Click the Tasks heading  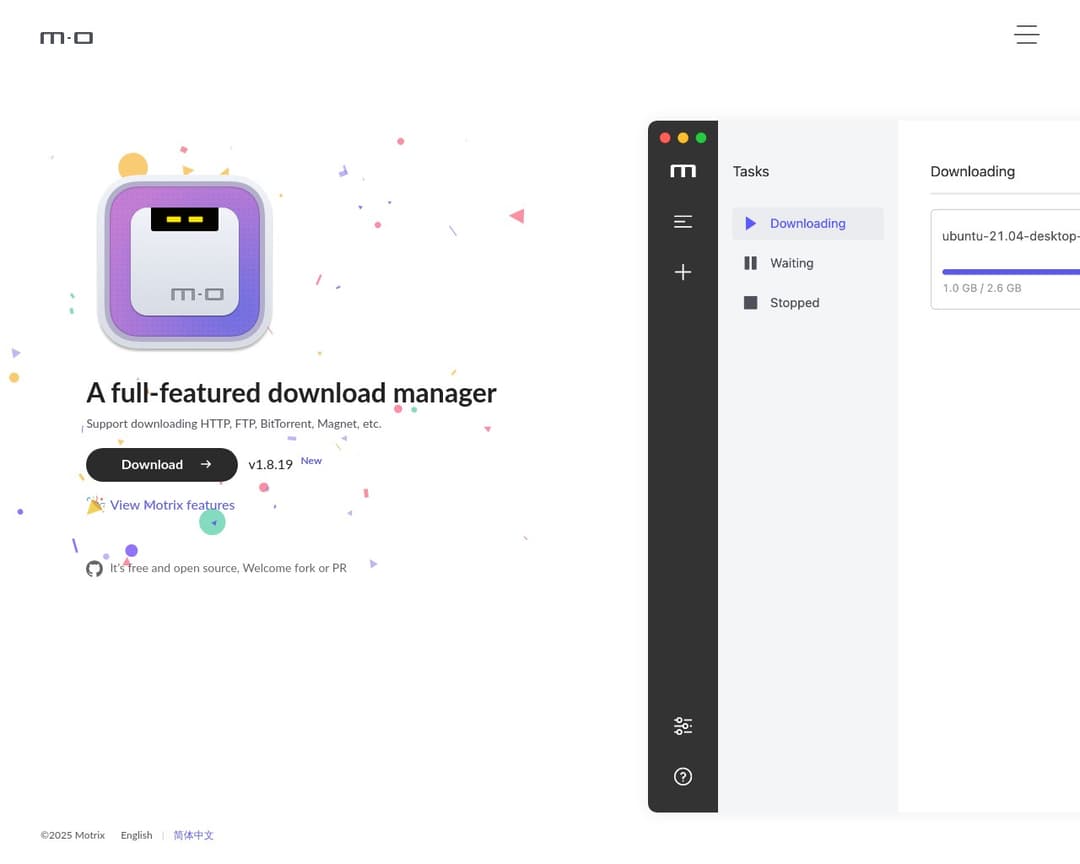coord(751,172)
